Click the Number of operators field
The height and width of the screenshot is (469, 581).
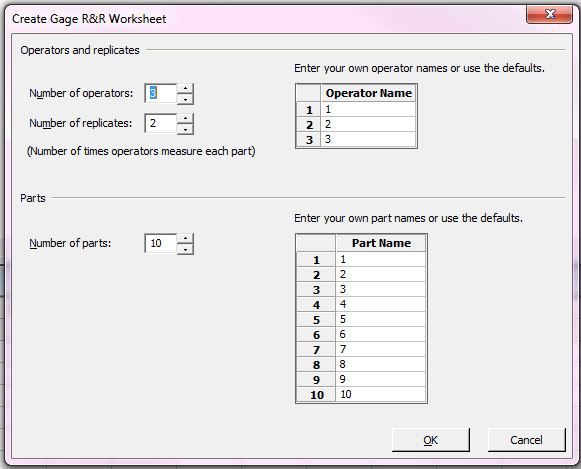click(161, 93)
